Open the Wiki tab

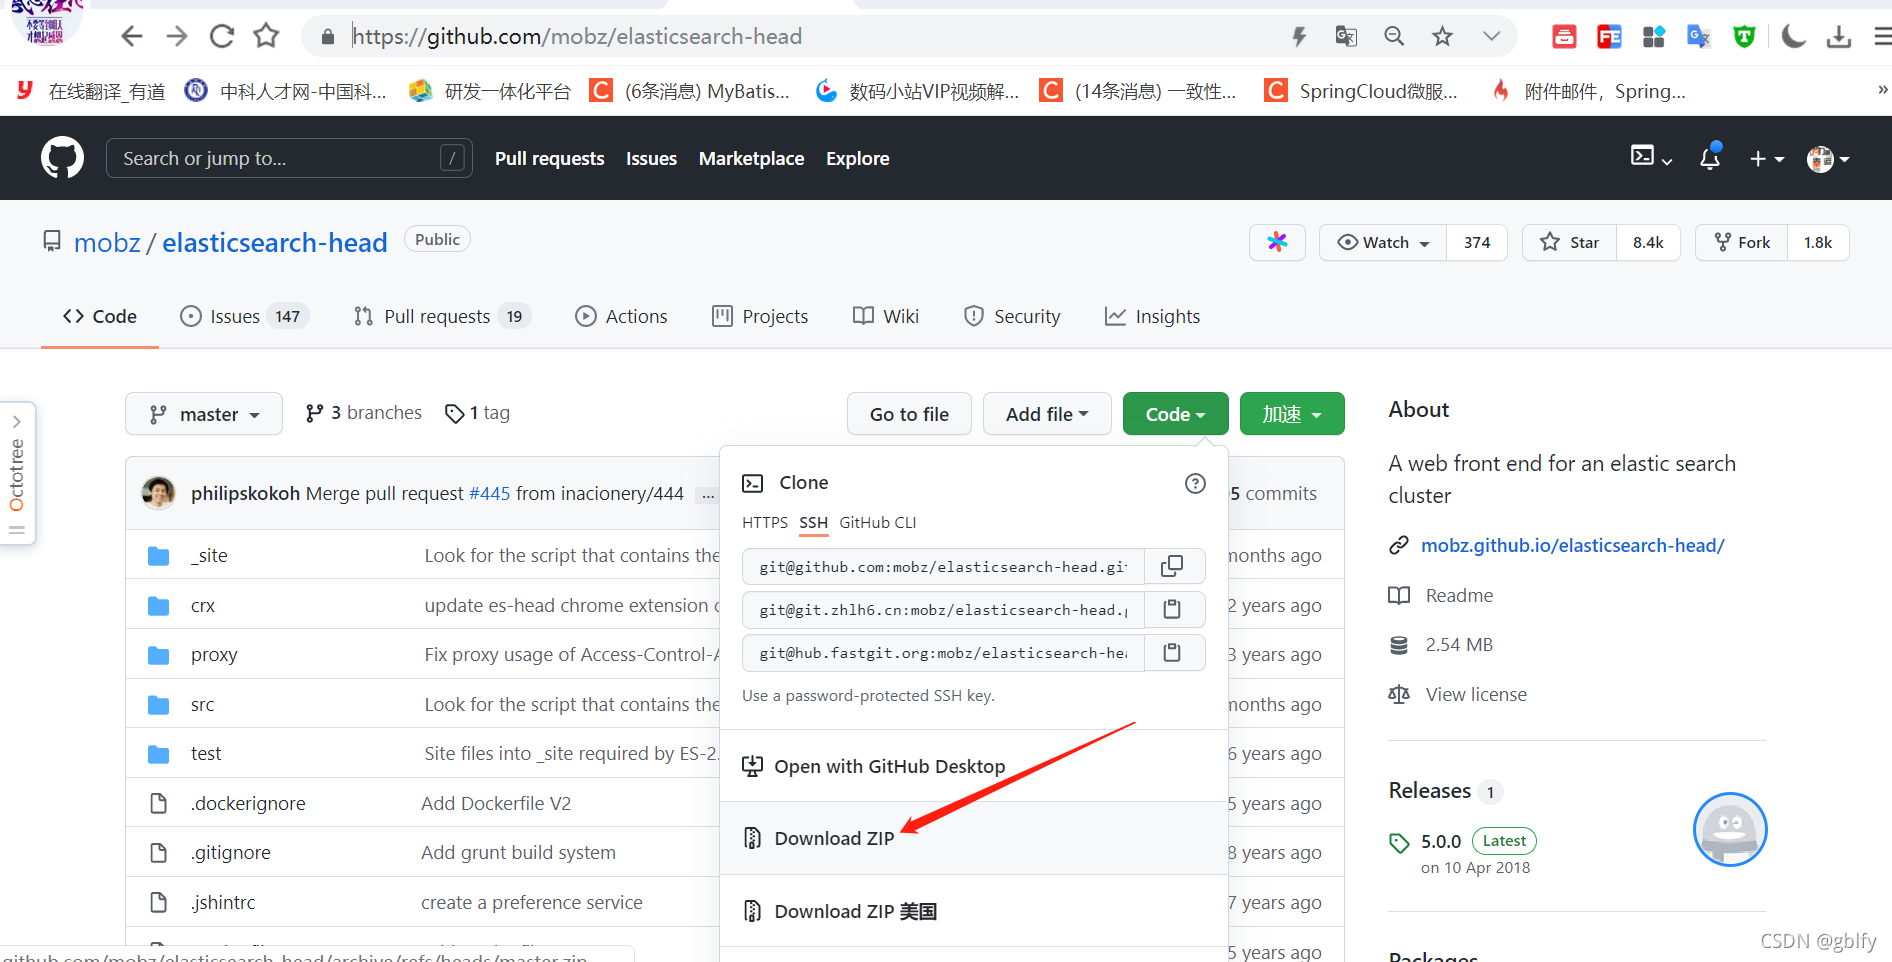pyautogui.click(x=885, y=316)
